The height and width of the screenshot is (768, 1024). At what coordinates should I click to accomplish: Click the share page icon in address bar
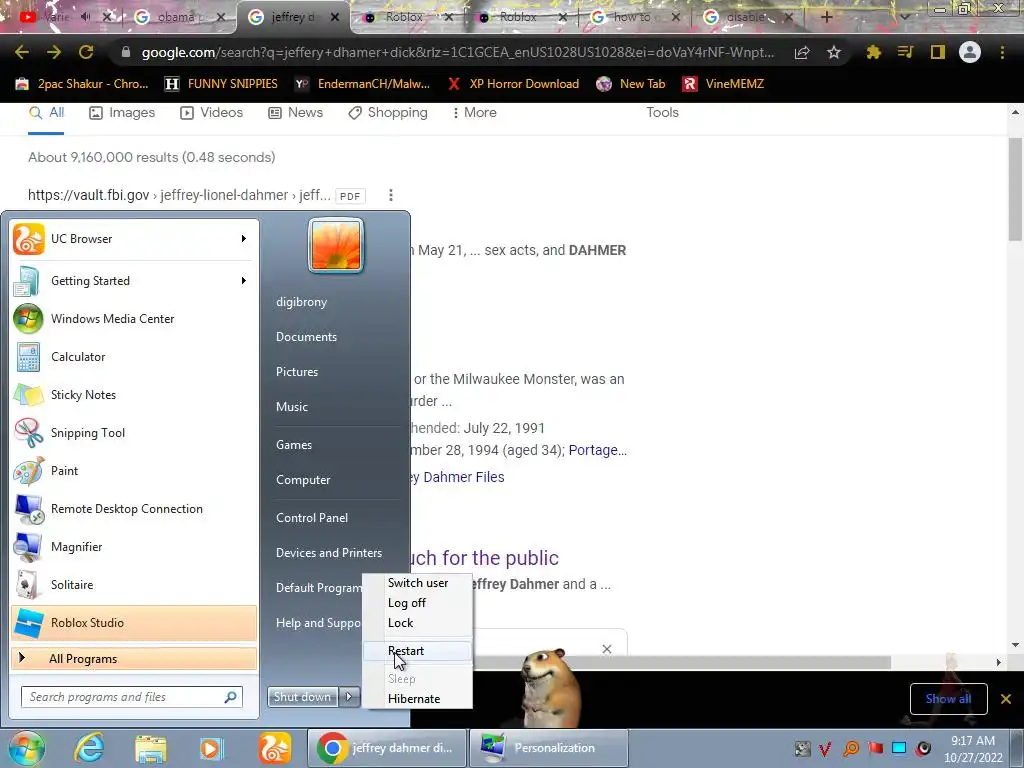click(x=802, y=52)
